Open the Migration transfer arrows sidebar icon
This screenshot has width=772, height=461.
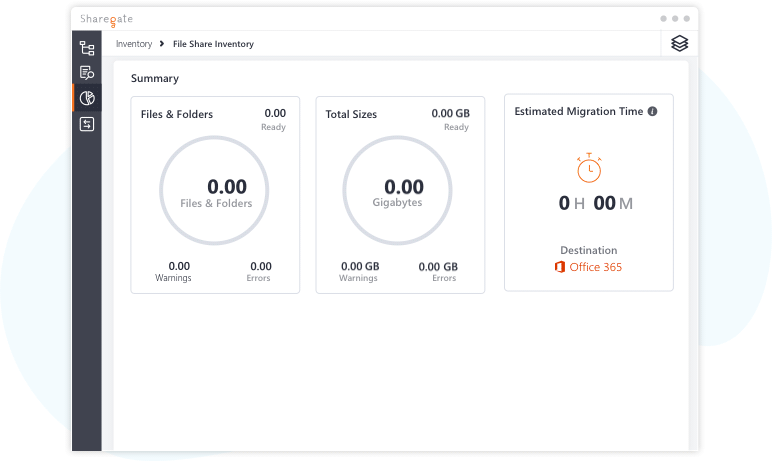[87, 124]
